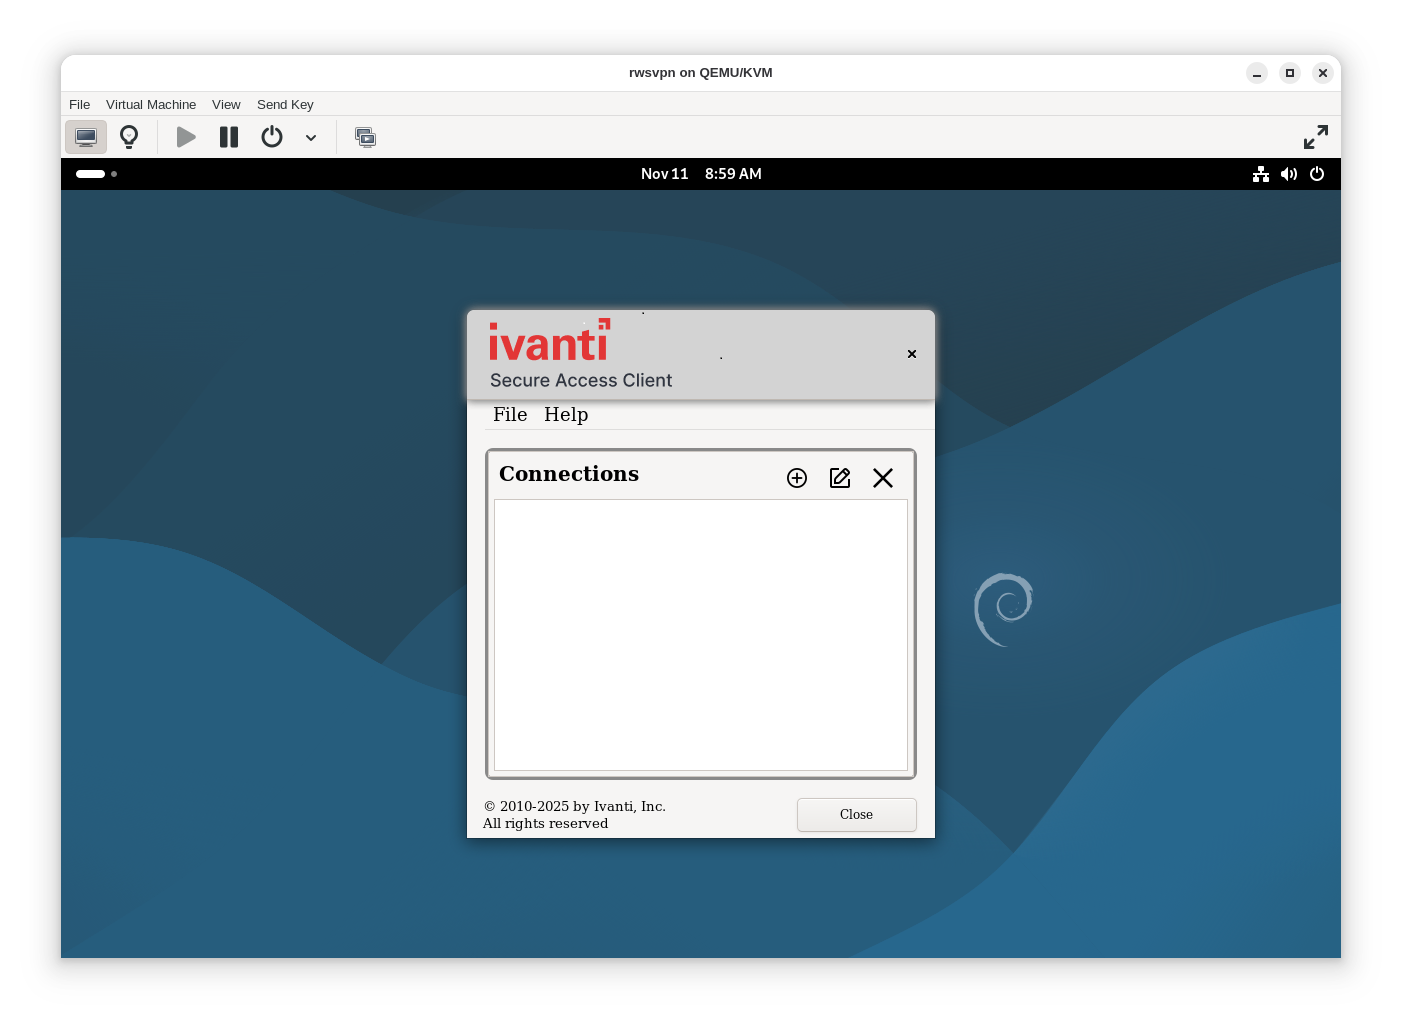
Task: Open the Virtual Machine menu
Action: pos(151,104)
